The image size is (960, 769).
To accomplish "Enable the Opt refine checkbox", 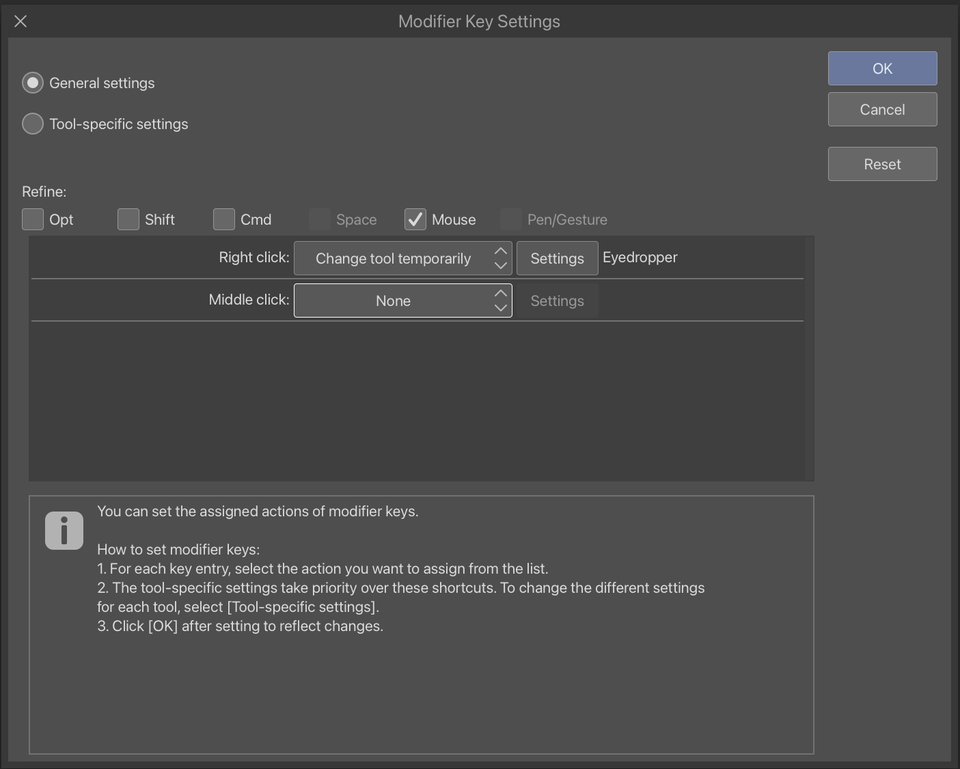I will coord(33,219).
